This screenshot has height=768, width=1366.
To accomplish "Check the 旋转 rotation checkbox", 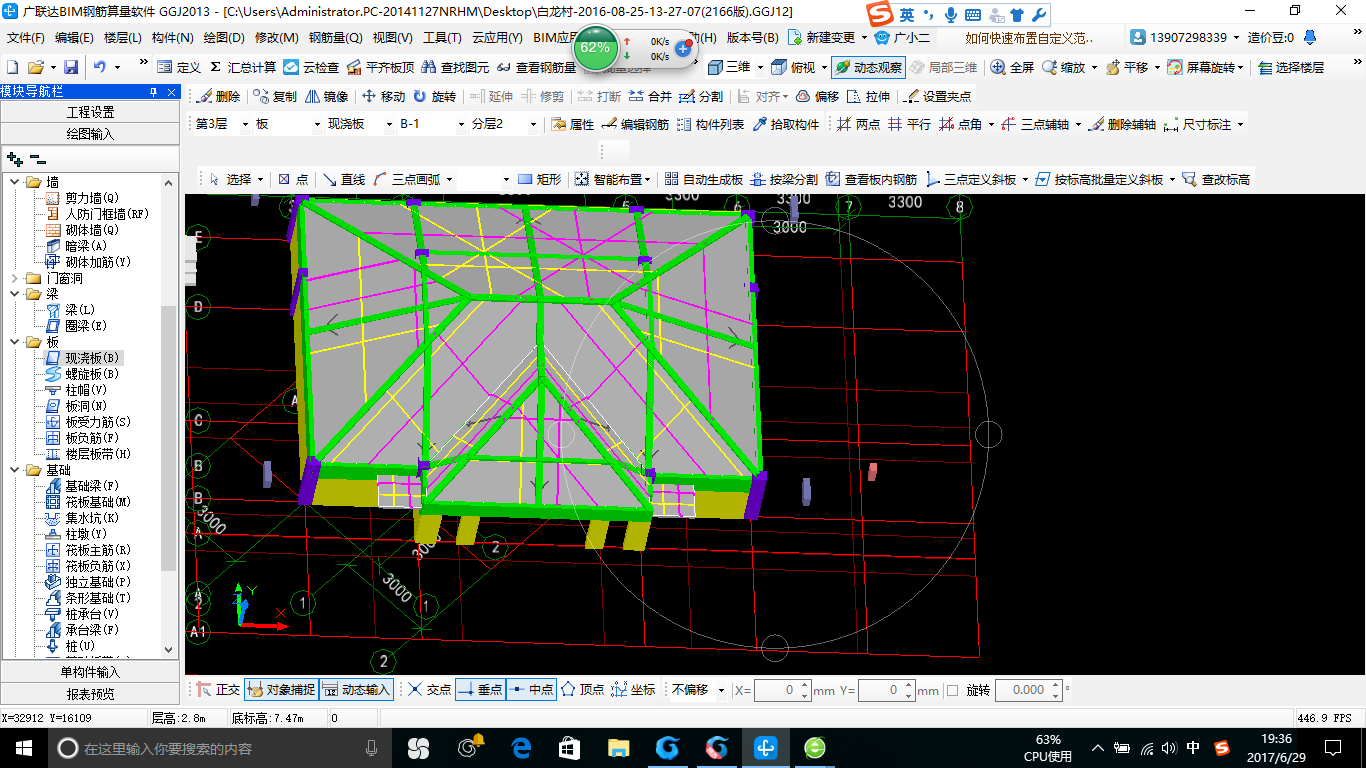I will (952, 690).
